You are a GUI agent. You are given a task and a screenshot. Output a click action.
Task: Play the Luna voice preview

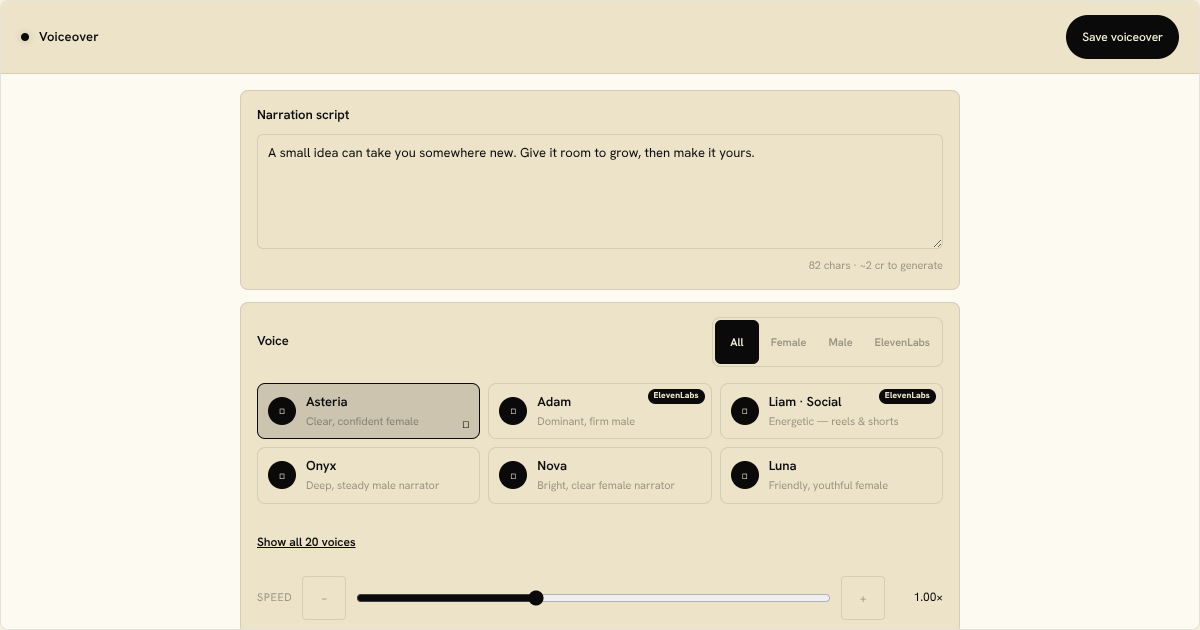pos(745,475)
